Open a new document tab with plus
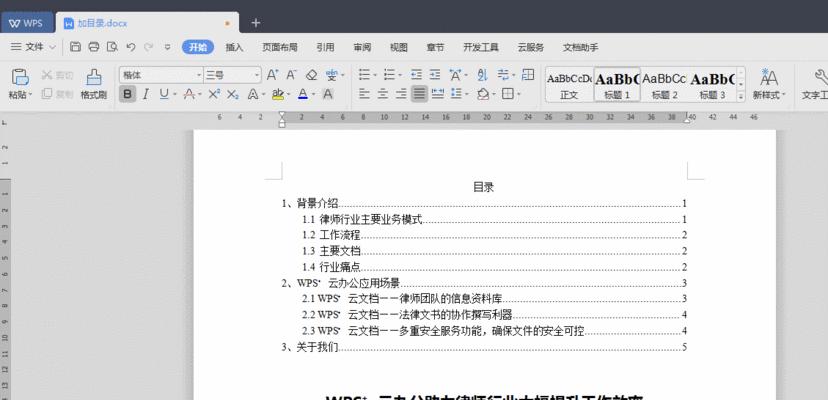This screenshot has width=828, height=400. click(x=256, y=23)
